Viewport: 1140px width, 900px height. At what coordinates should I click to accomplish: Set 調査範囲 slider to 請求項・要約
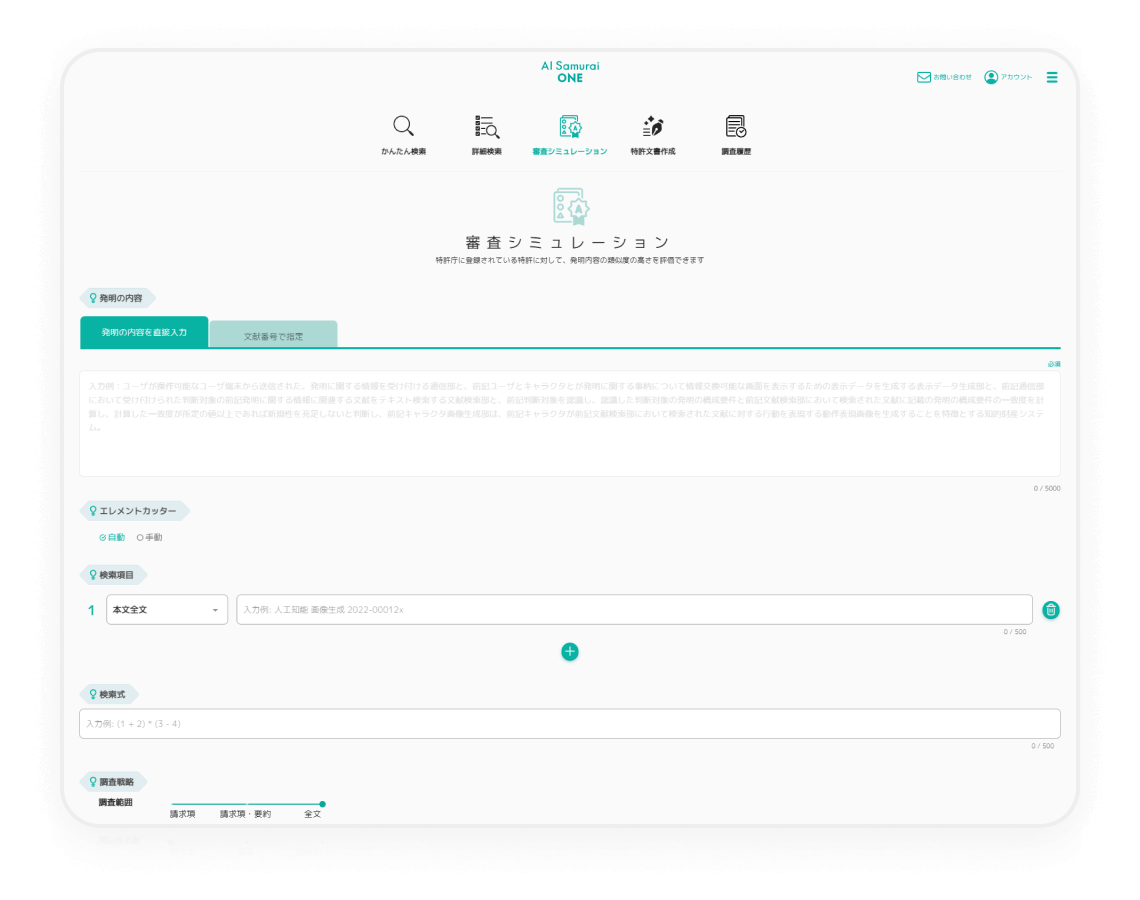pos(246,804)
